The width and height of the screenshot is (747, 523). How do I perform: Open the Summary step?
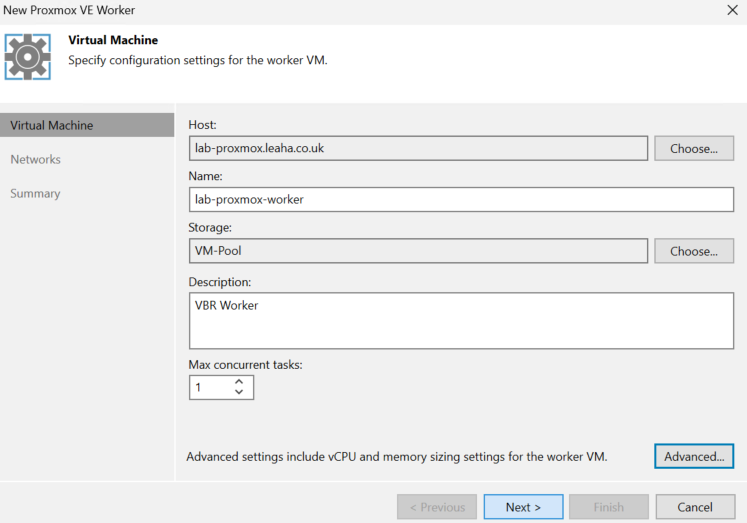(x=35, y=193)
